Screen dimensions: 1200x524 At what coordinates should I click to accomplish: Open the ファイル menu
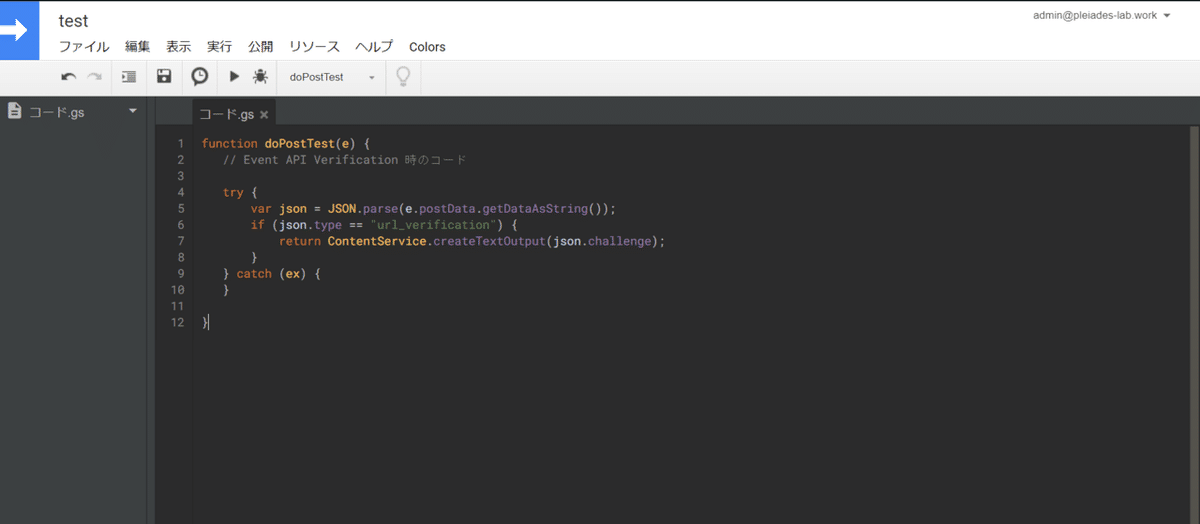[x=84, y=47]
